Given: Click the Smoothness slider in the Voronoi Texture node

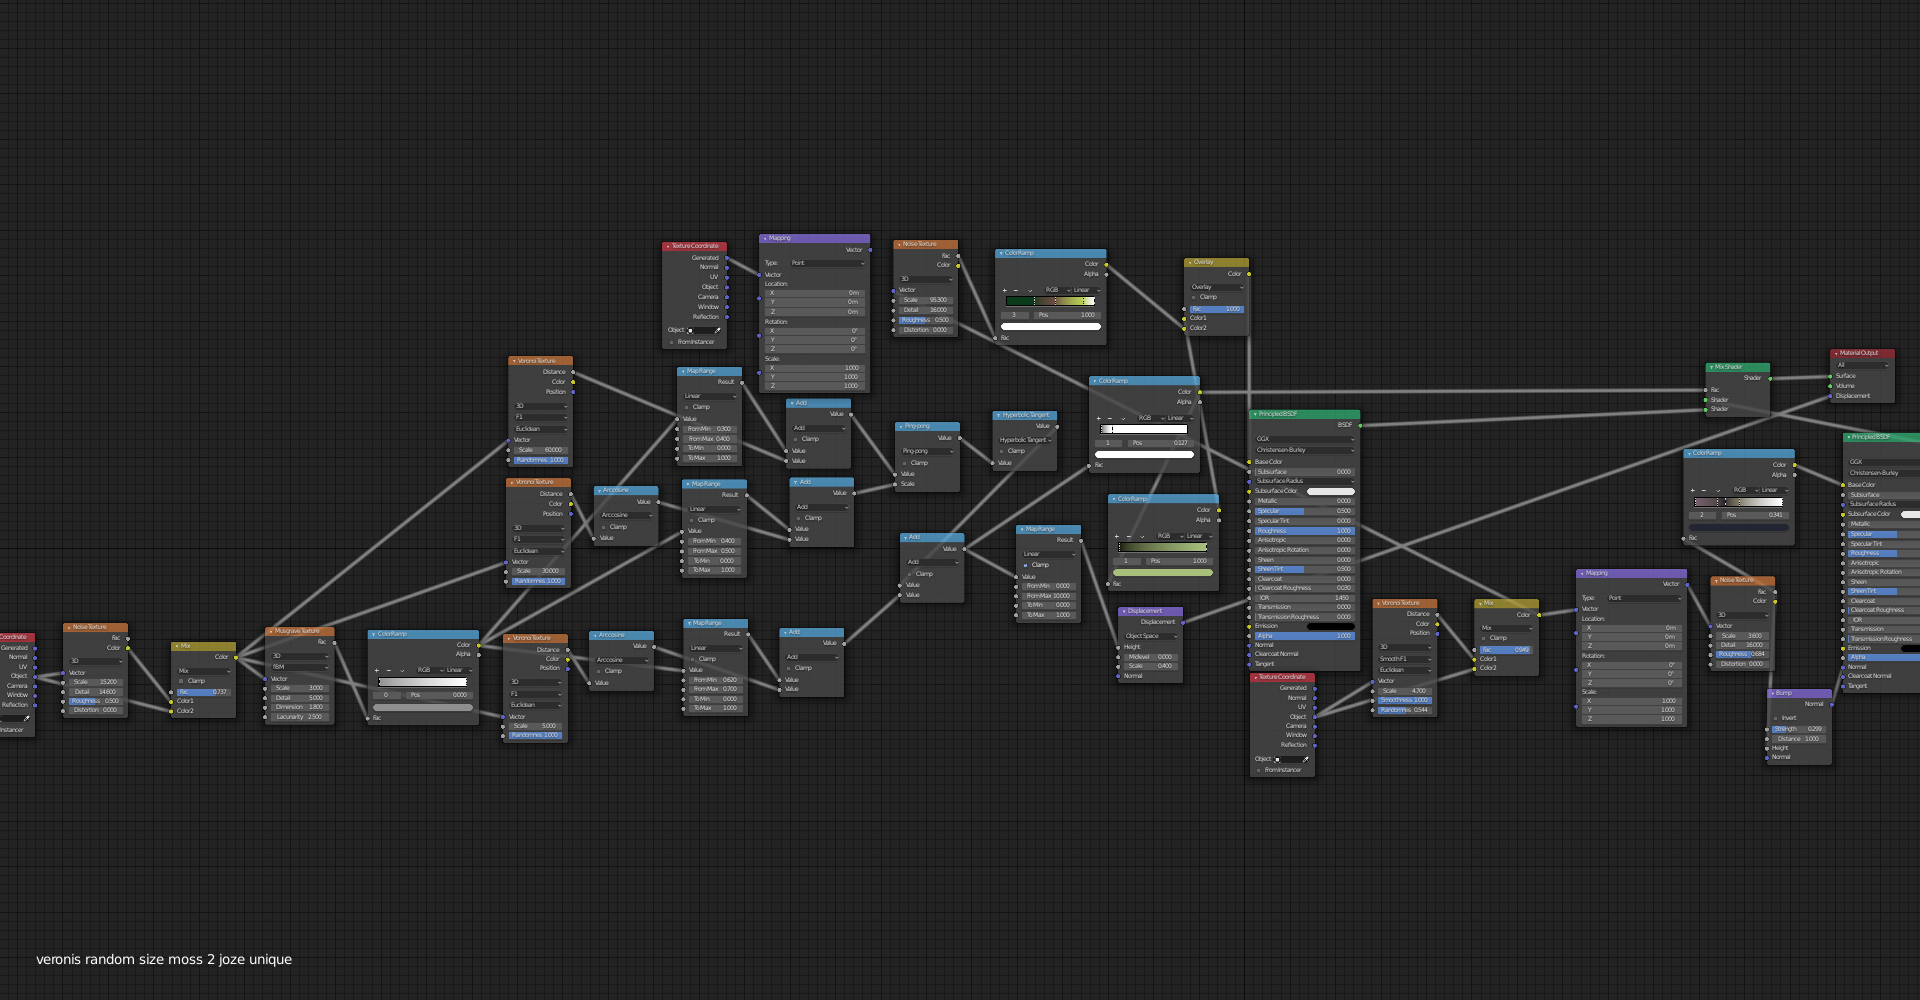Looking at the screenshot, I should coord(1404,700).
